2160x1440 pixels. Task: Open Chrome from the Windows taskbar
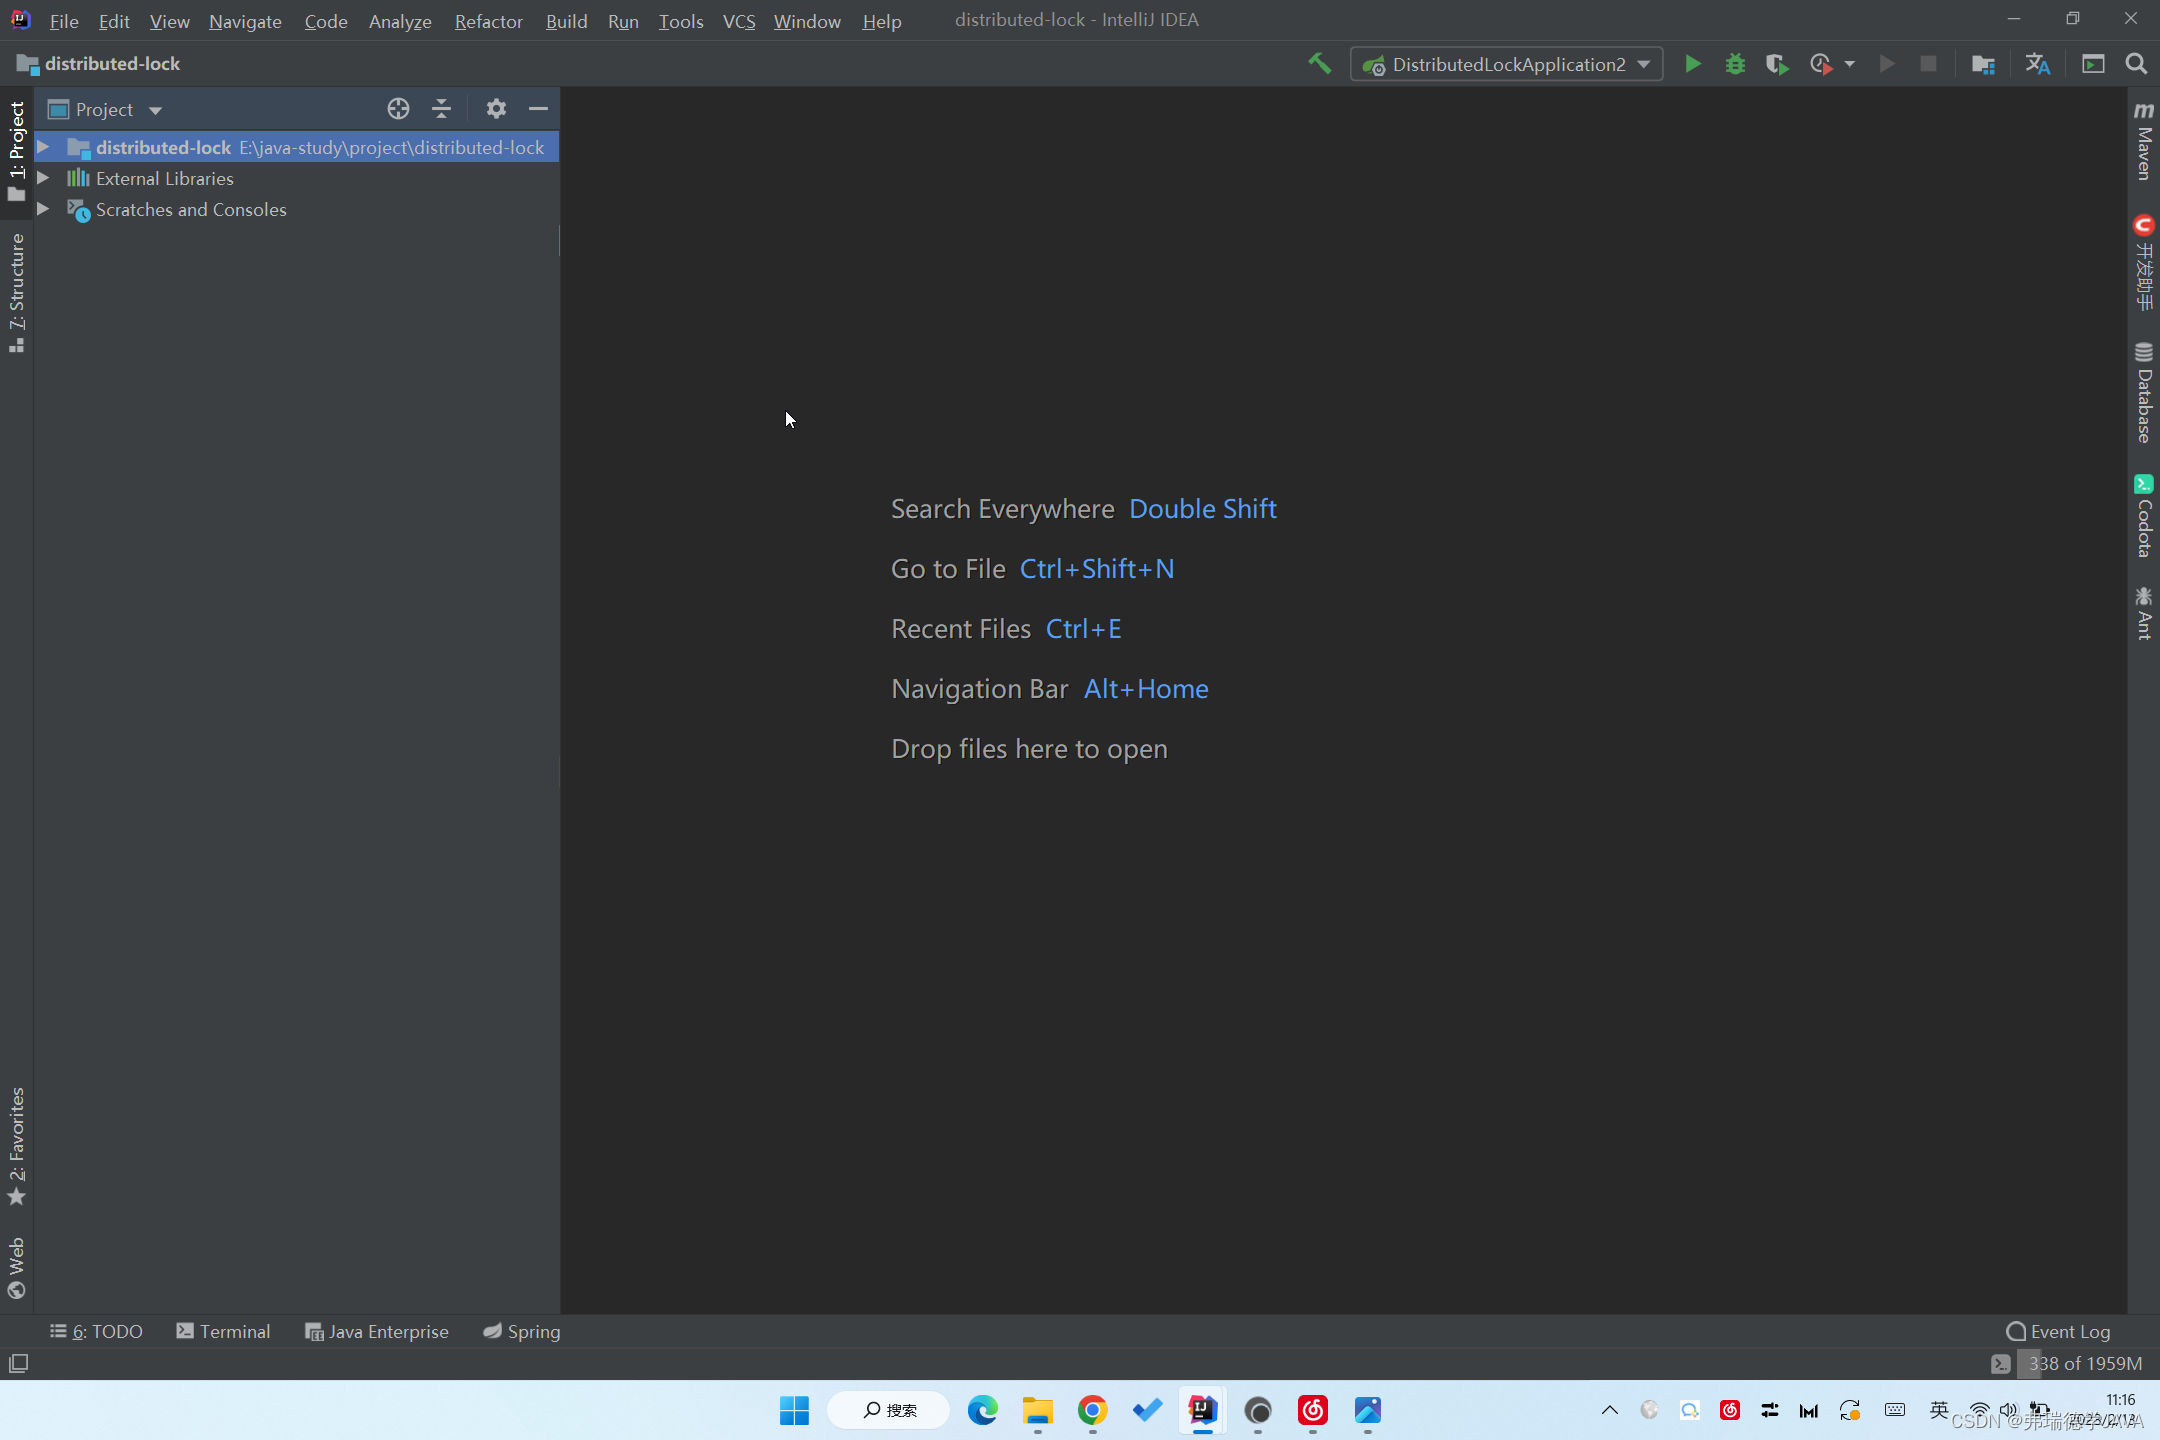[x=1092, y=1410]
